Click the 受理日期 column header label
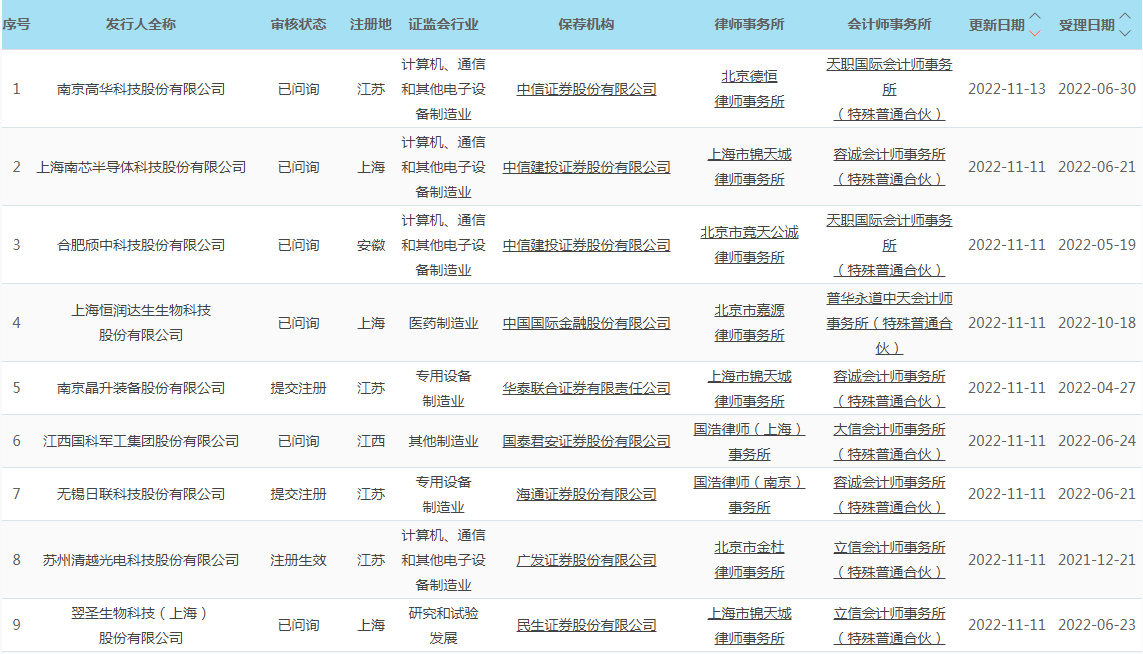The width and height of the screenshot is (1143, 654). coord(1086,25)
